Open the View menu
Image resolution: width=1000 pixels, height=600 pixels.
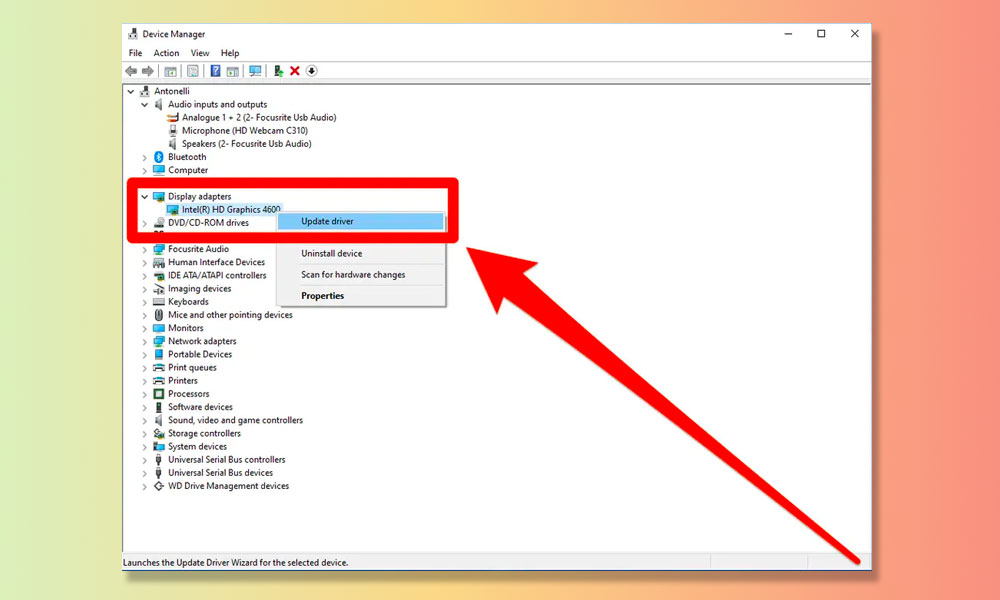[200, 53]
